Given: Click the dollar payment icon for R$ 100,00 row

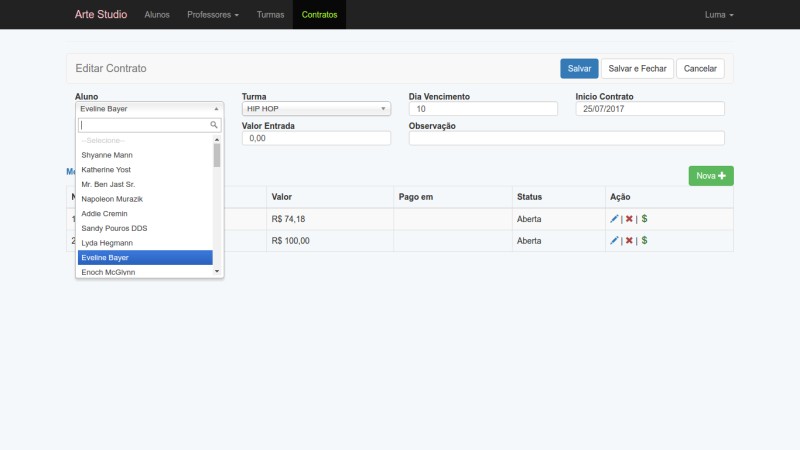Looking at the screenshot, I should (x=644, y=241).
